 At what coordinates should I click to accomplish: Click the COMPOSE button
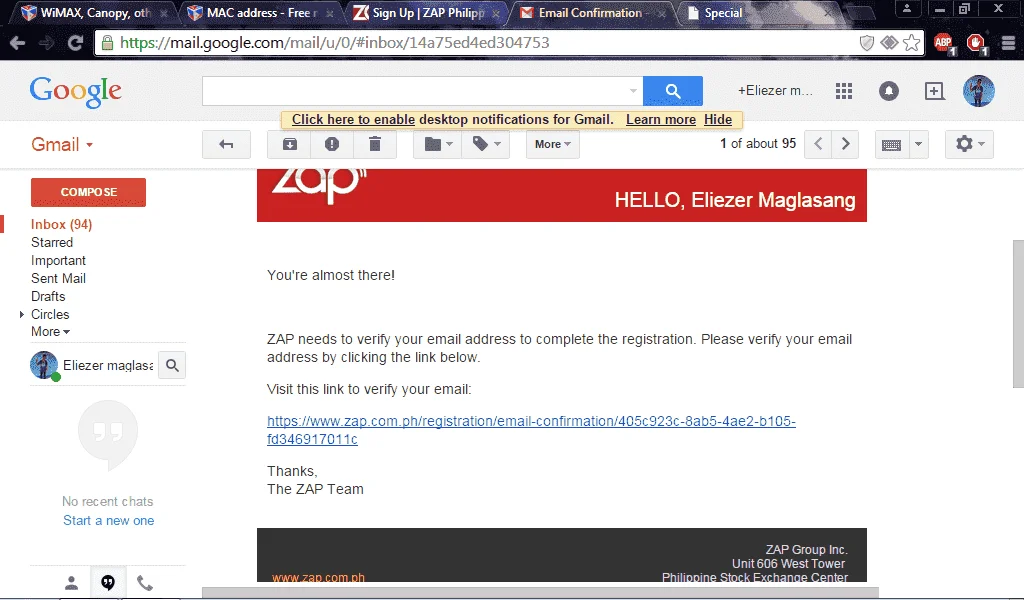[x=88, y=192]
